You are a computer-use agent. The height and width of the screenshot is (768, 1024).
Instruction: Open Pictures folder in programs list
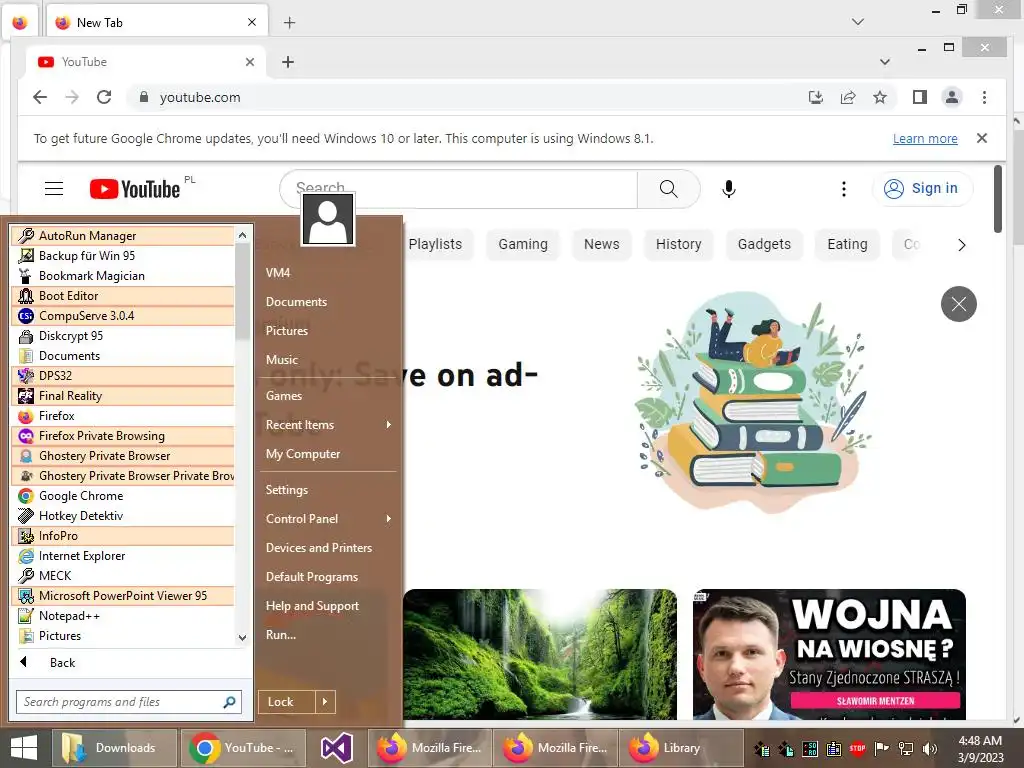click(x=123, y=636)
